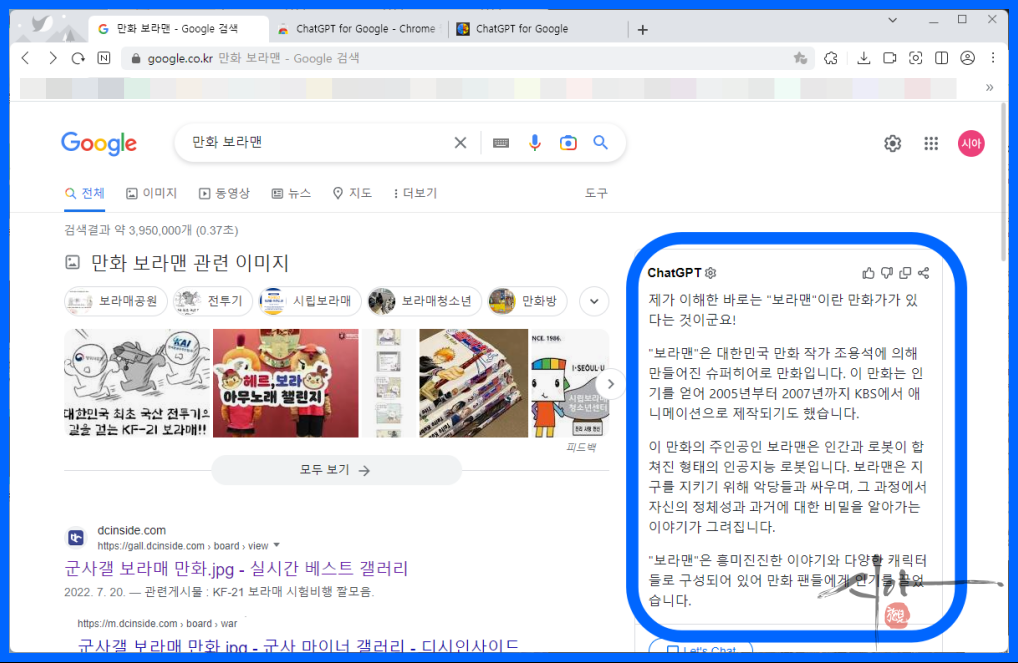This screenshot has height=663, width=1018.
Task: Click the screen capture icon in toolbar
Action: (x=915, y=58)
